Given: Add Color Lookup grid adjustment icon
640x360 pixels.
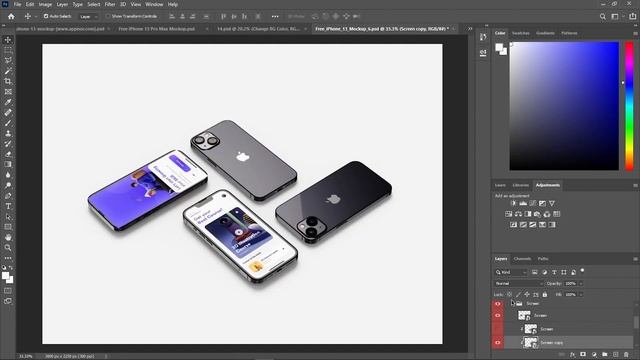Looking at the screenshot, I should 557,214.
